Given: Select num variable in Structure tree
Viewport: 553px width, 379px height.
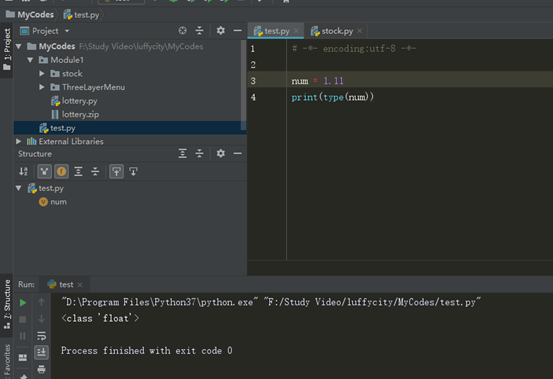Looking at the screenshot, I should [x=58, y=202].
